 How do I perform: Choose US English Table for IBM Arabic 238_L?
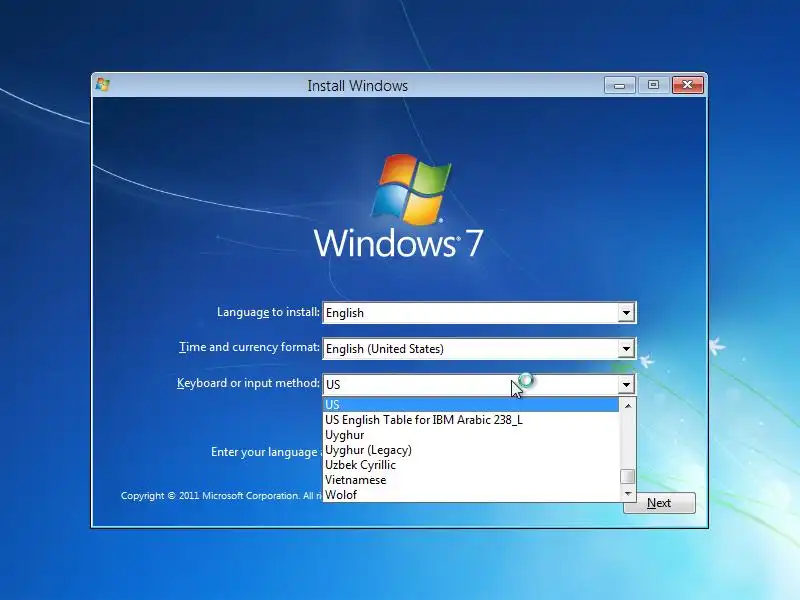[x=471, y=420]
